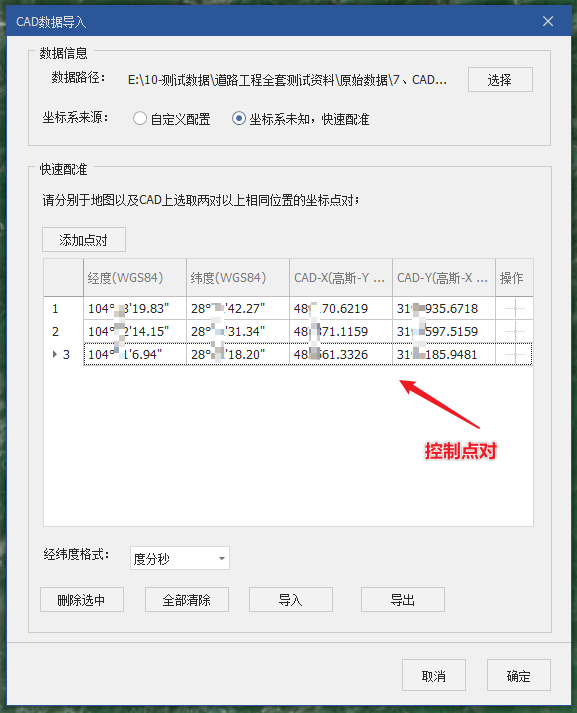Select row 2 longitude cell
Screen dimensions: 577x713
(135, 331)
